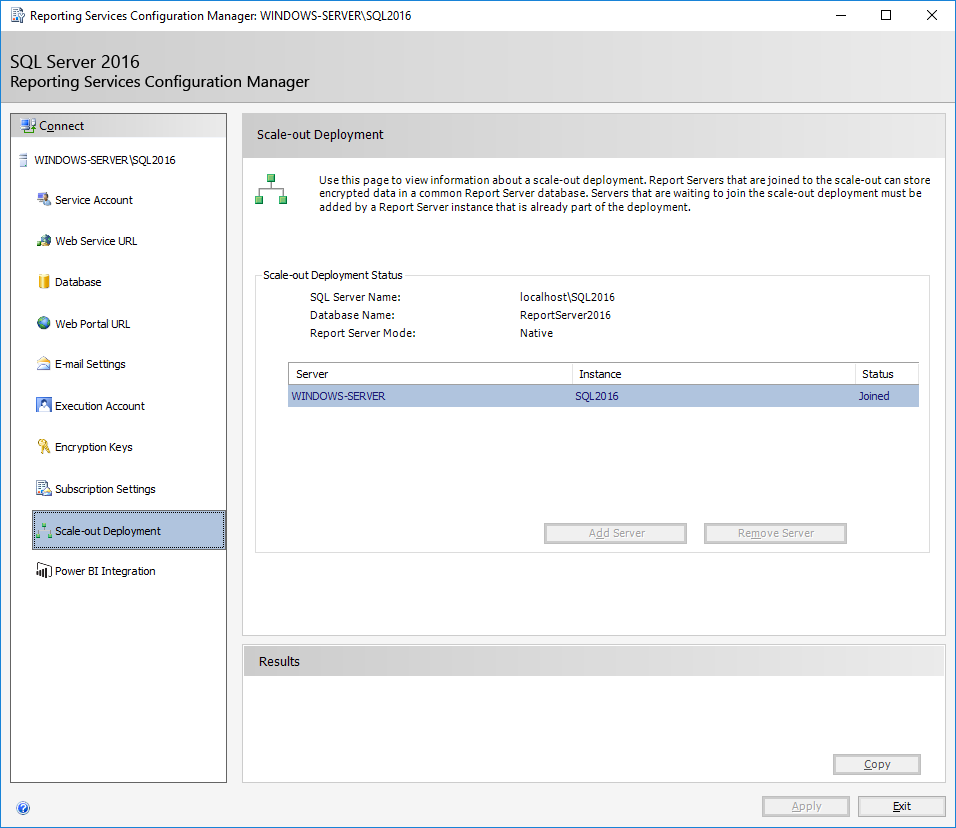Click the Native report server mode value

click(x=537, y=333)
